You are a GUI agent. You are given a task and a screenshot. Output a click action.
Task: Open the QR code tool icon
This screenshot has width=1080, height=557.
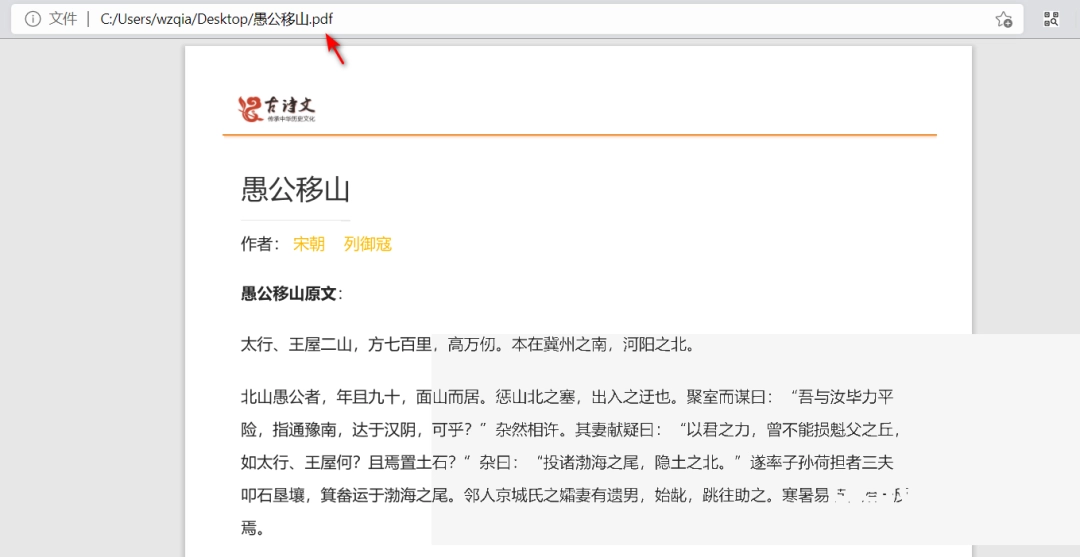click(1051, 19)
